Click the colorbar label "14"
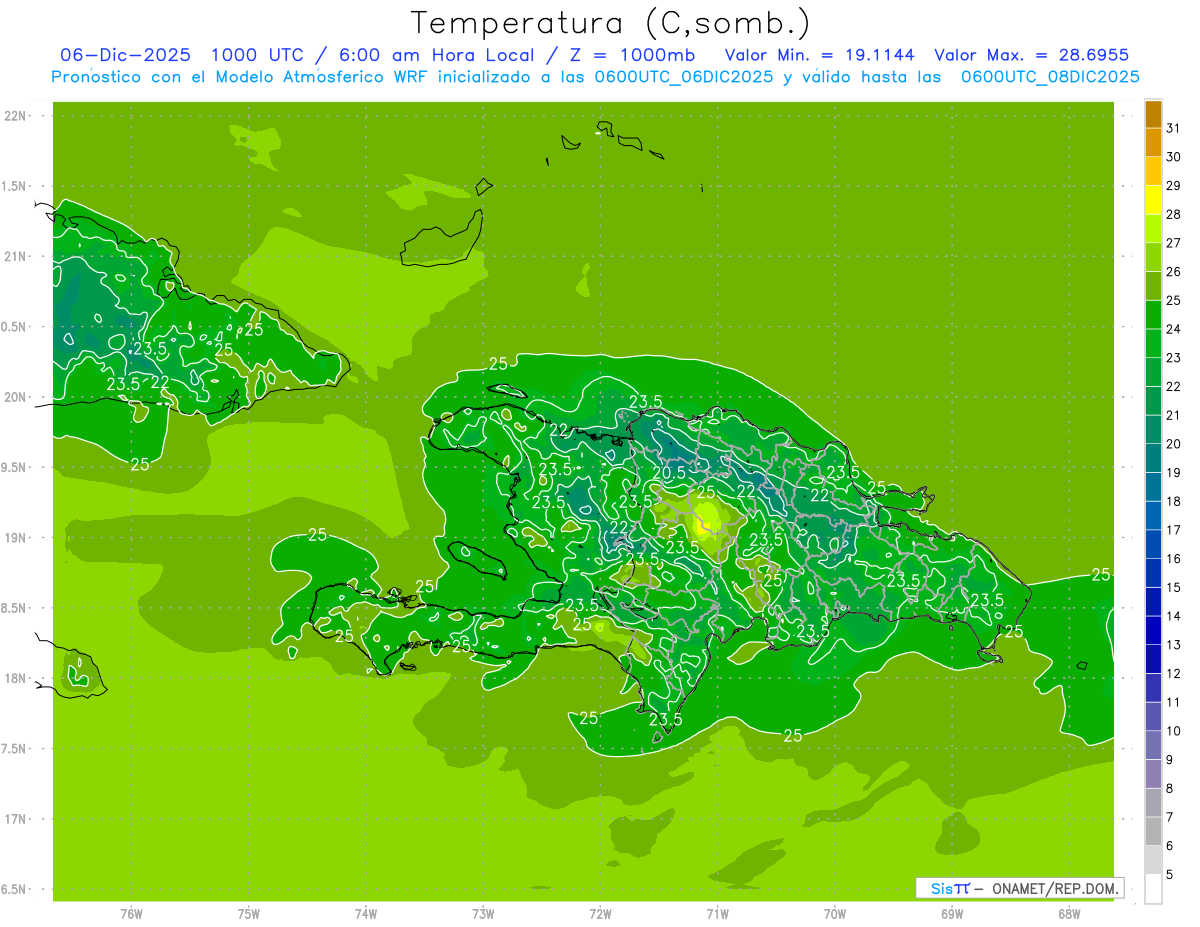Screen dimensions: 1200x927 [x=1174, y=616]
